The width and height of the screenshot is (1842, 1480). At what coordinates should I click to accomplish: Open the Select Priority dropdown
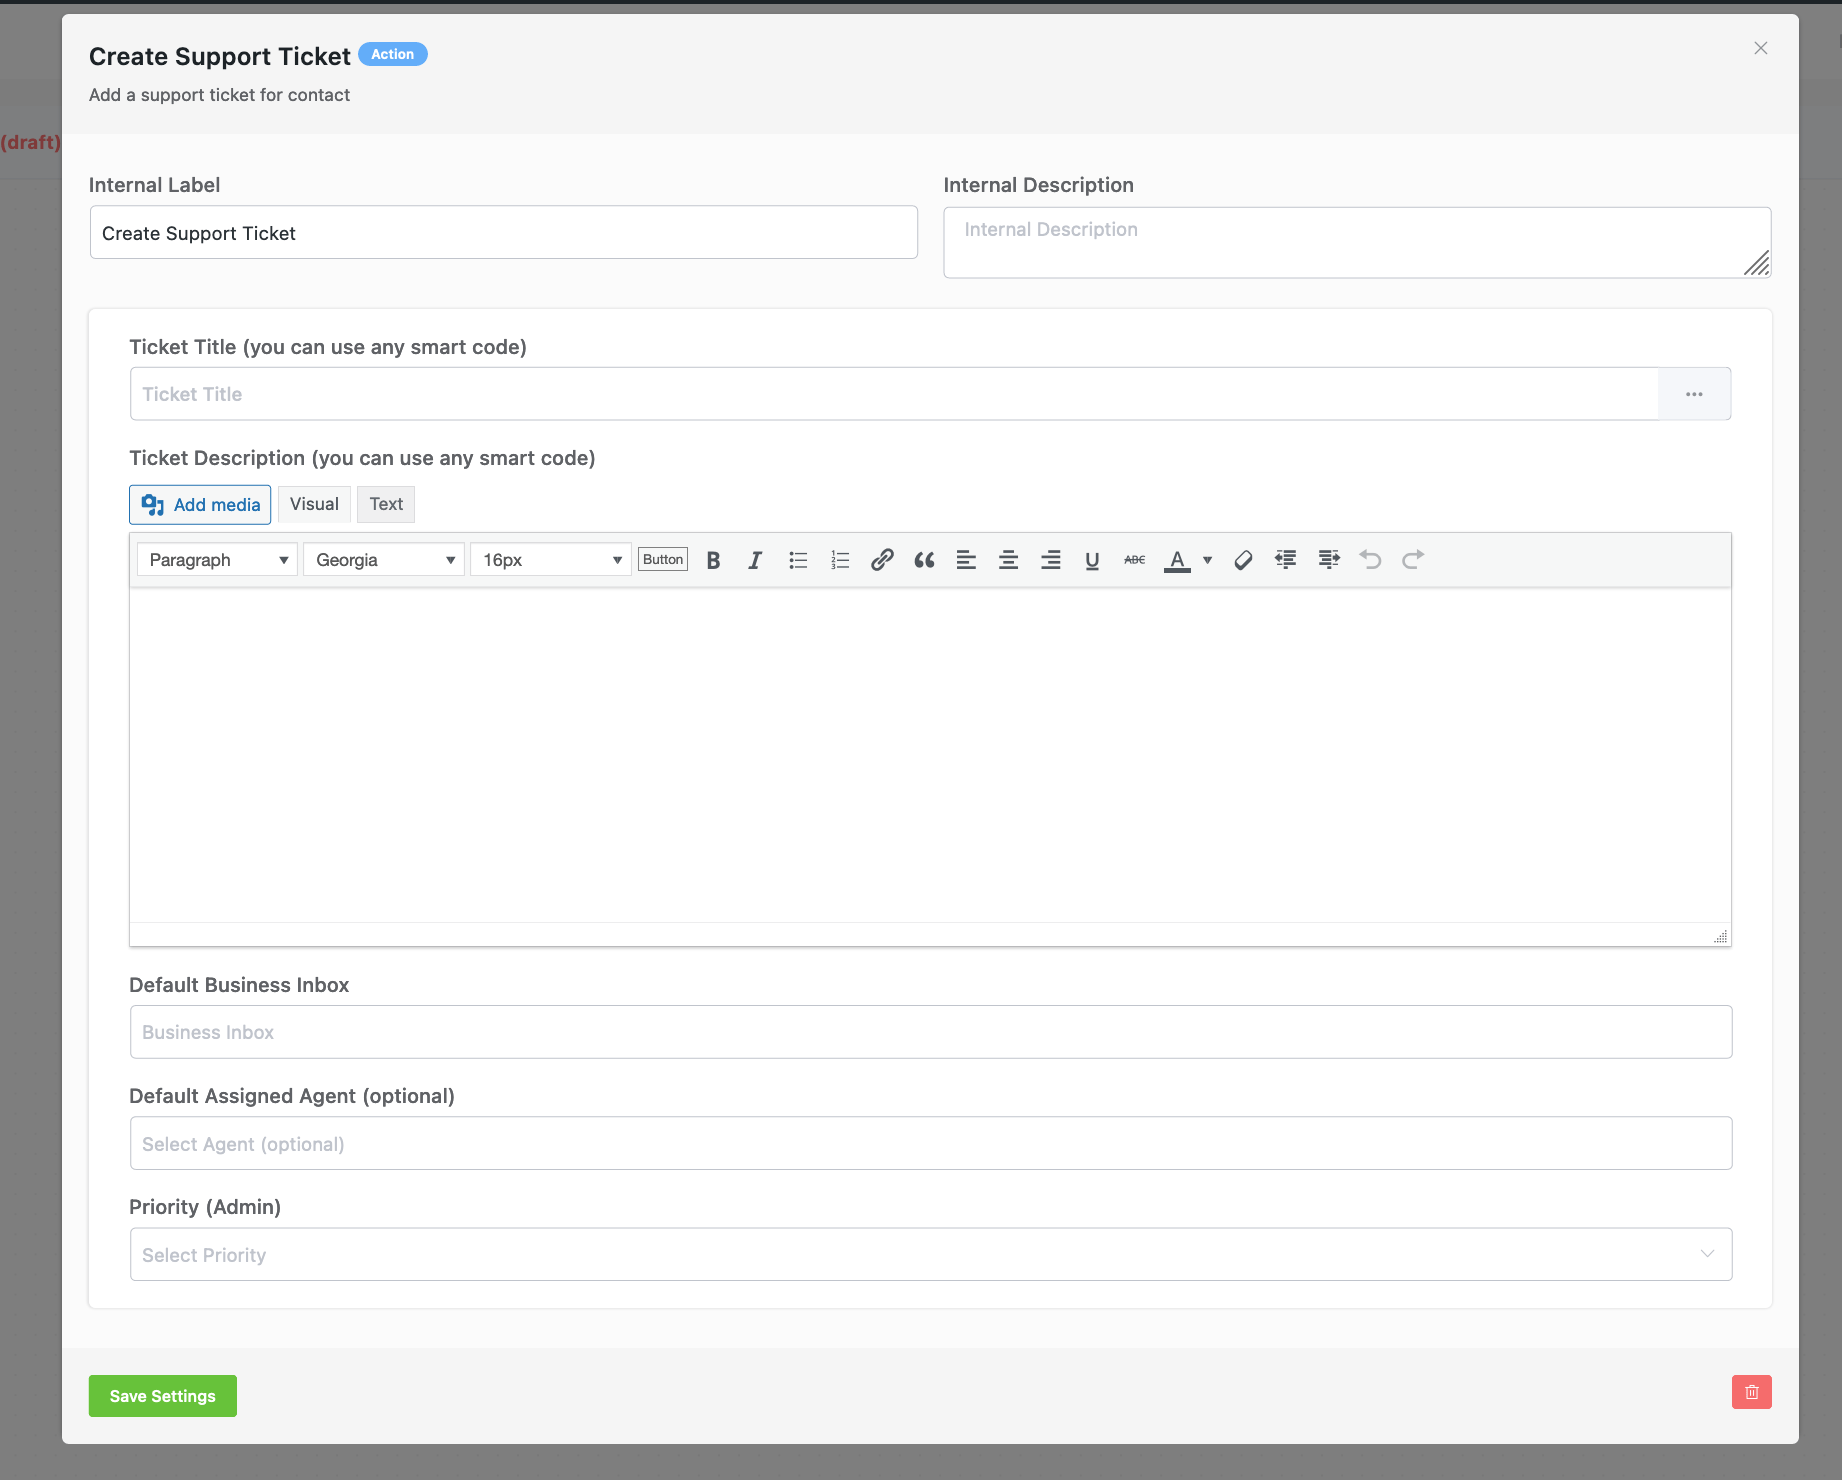coord(929,1254)
